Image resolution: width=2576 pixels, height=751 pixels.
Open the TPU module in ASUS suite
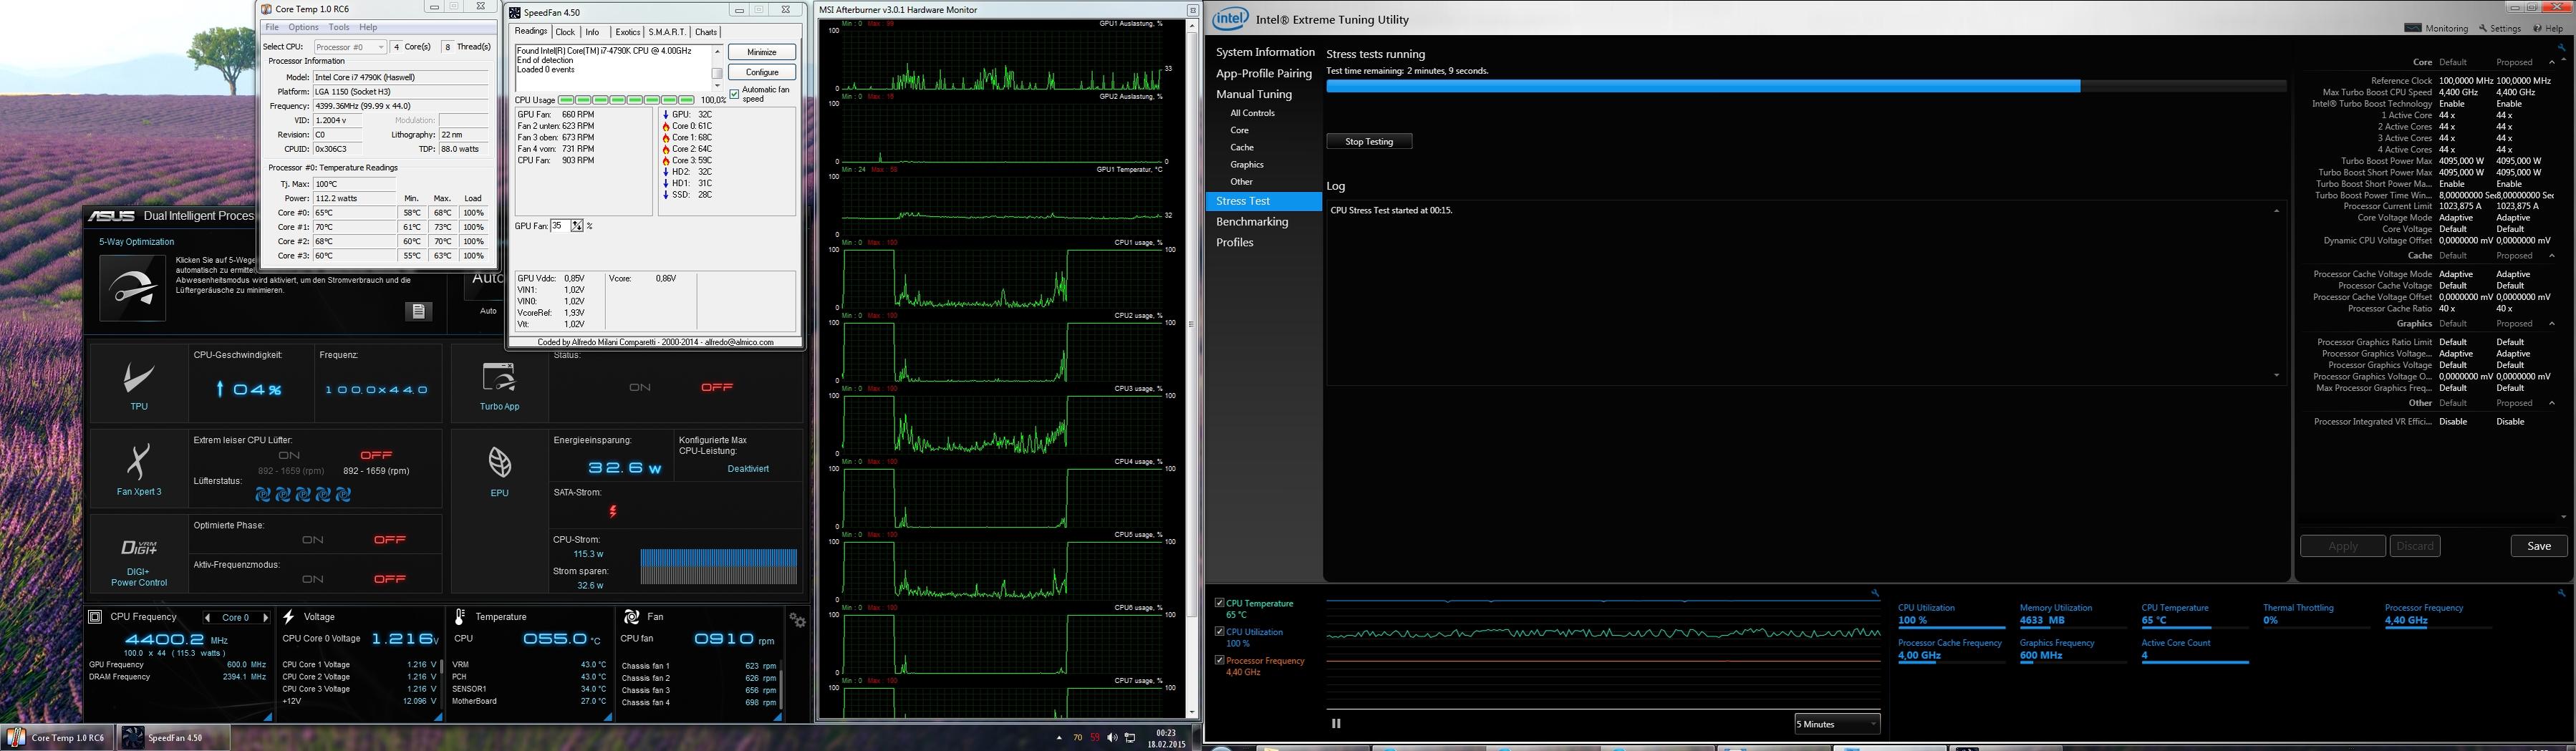[138, 384]
